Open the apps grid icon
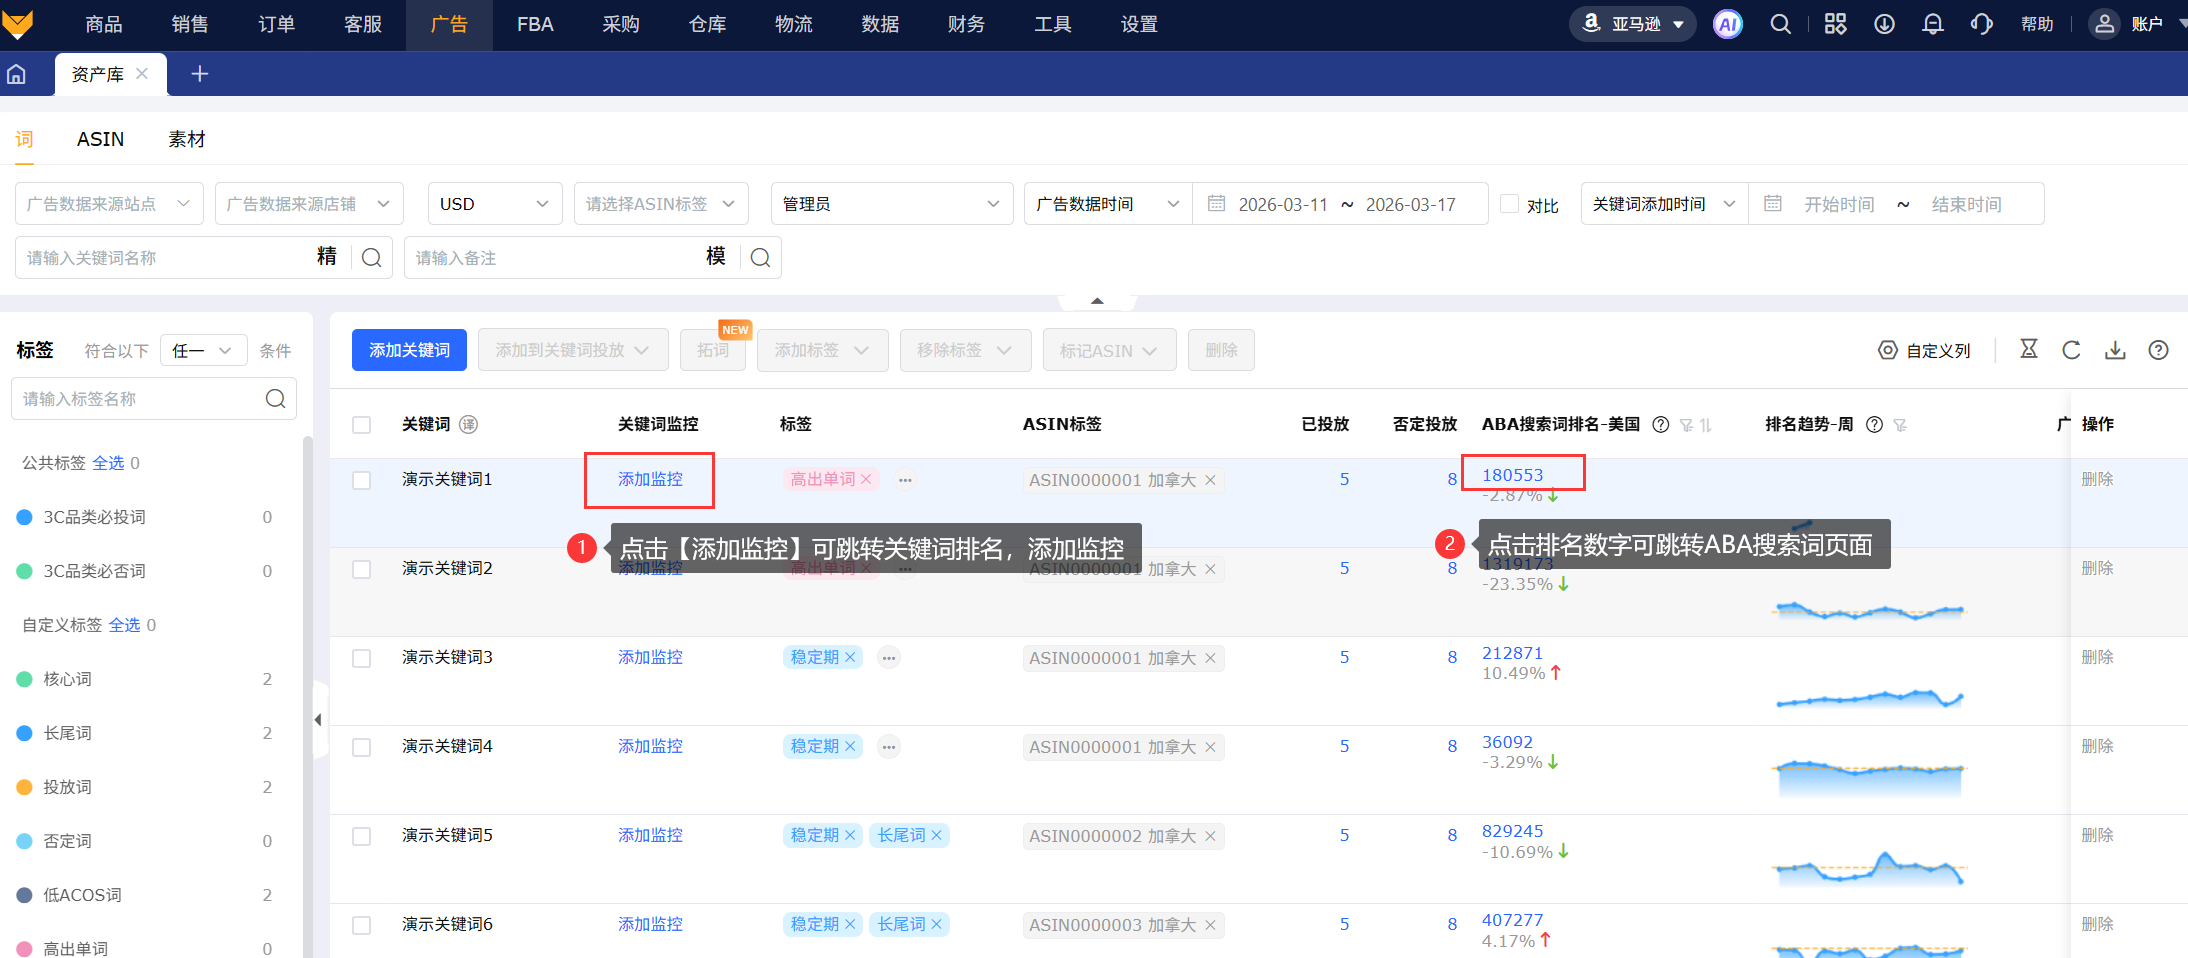 1835,24
